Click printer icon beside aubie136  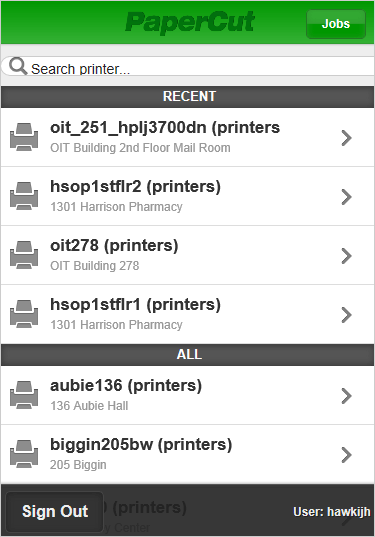coord(24,395)
